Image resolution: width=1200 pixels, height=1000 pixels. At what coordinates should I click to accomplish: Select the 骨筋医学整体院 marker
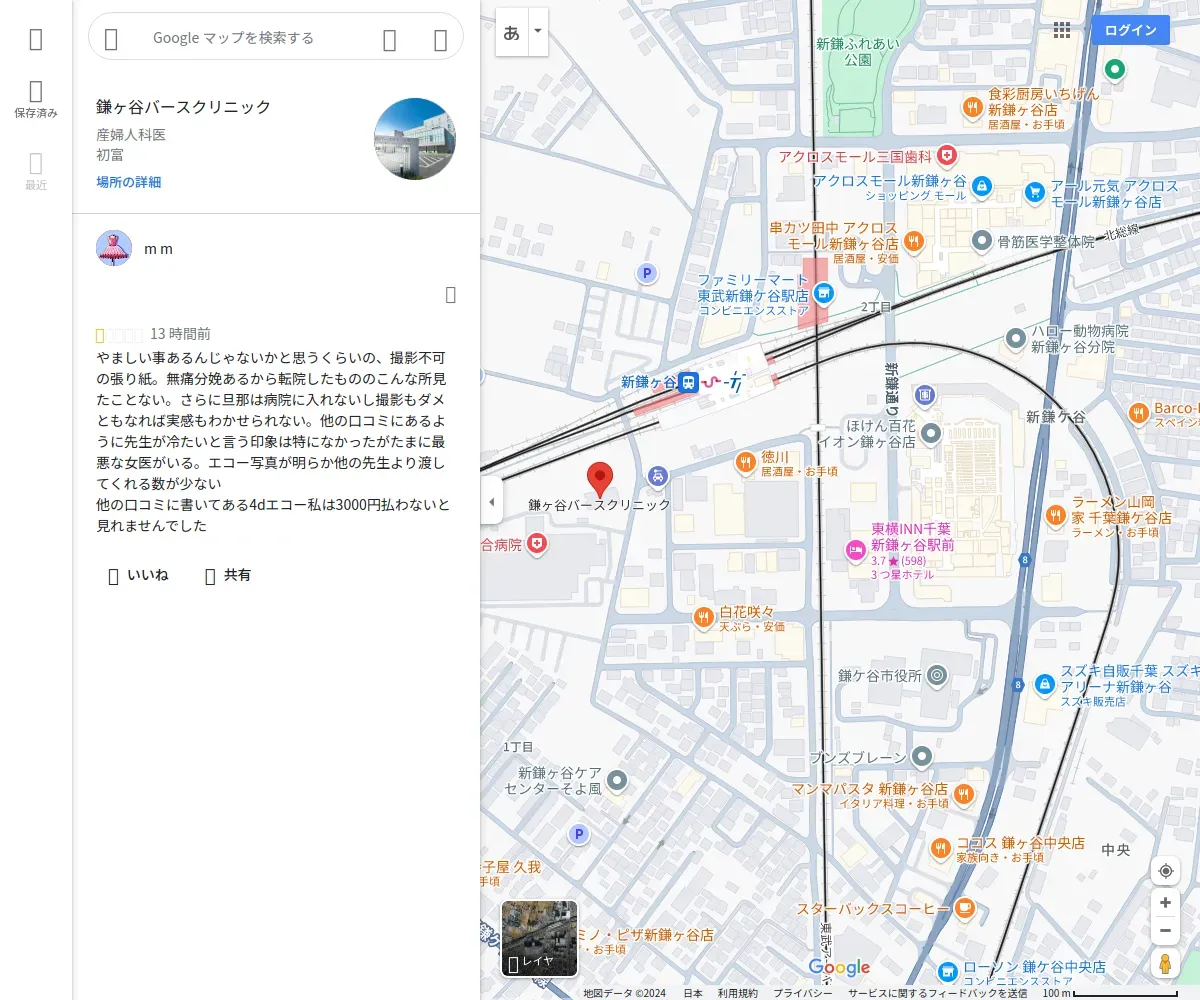pos(982,241)
